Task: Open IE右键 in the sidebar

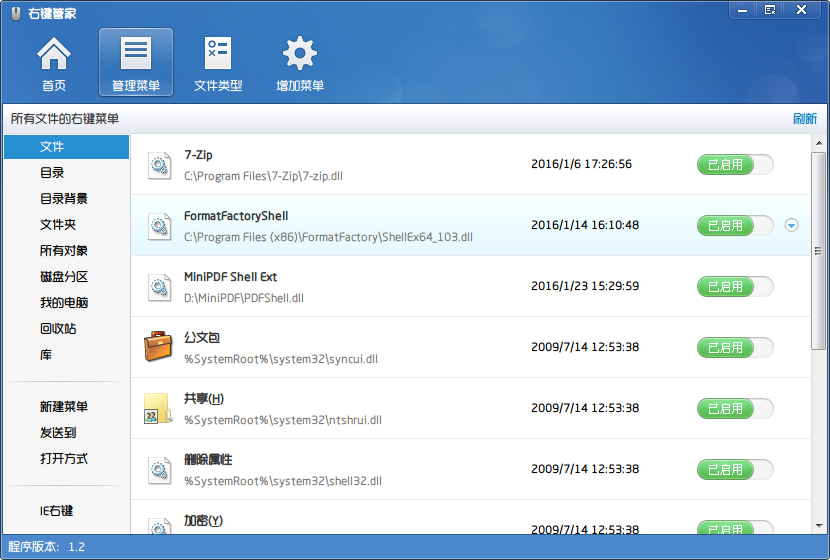Action: coord(67,511)
